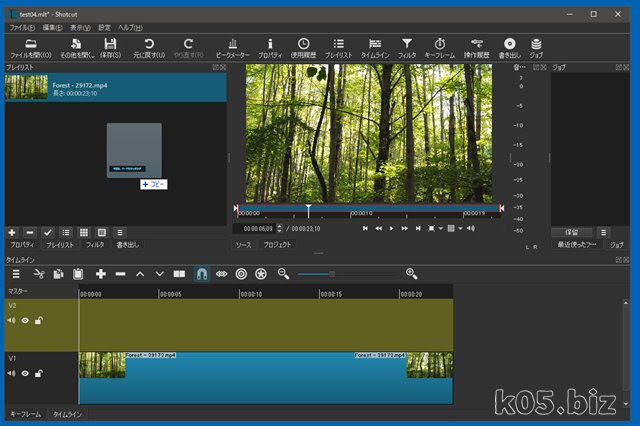Open the Filters panel funnel icon
Screen dimensions: 640x426
(407, 48)
